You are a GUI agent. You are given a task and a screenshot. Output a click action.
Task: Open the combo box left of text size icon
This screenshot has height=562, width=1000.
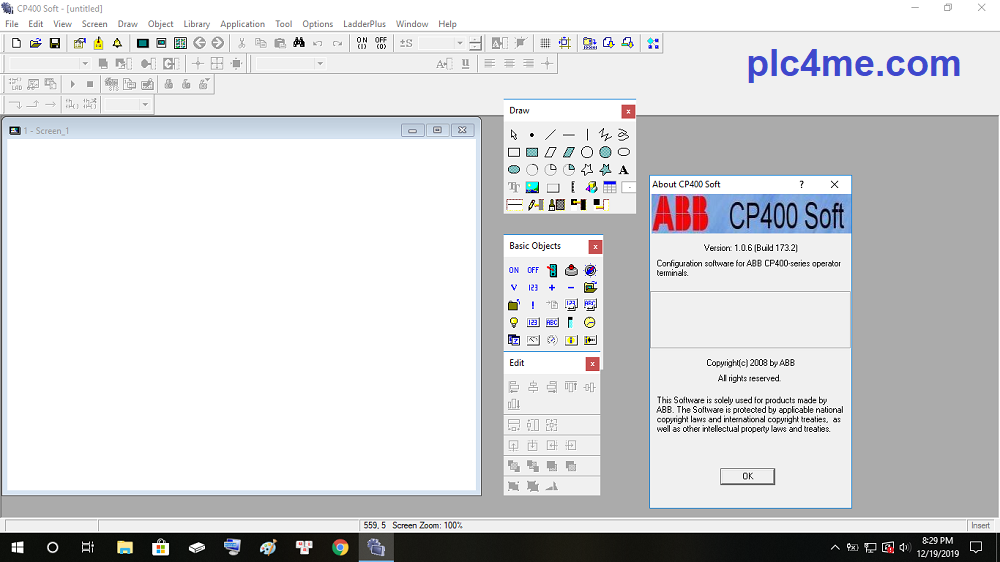320,64
